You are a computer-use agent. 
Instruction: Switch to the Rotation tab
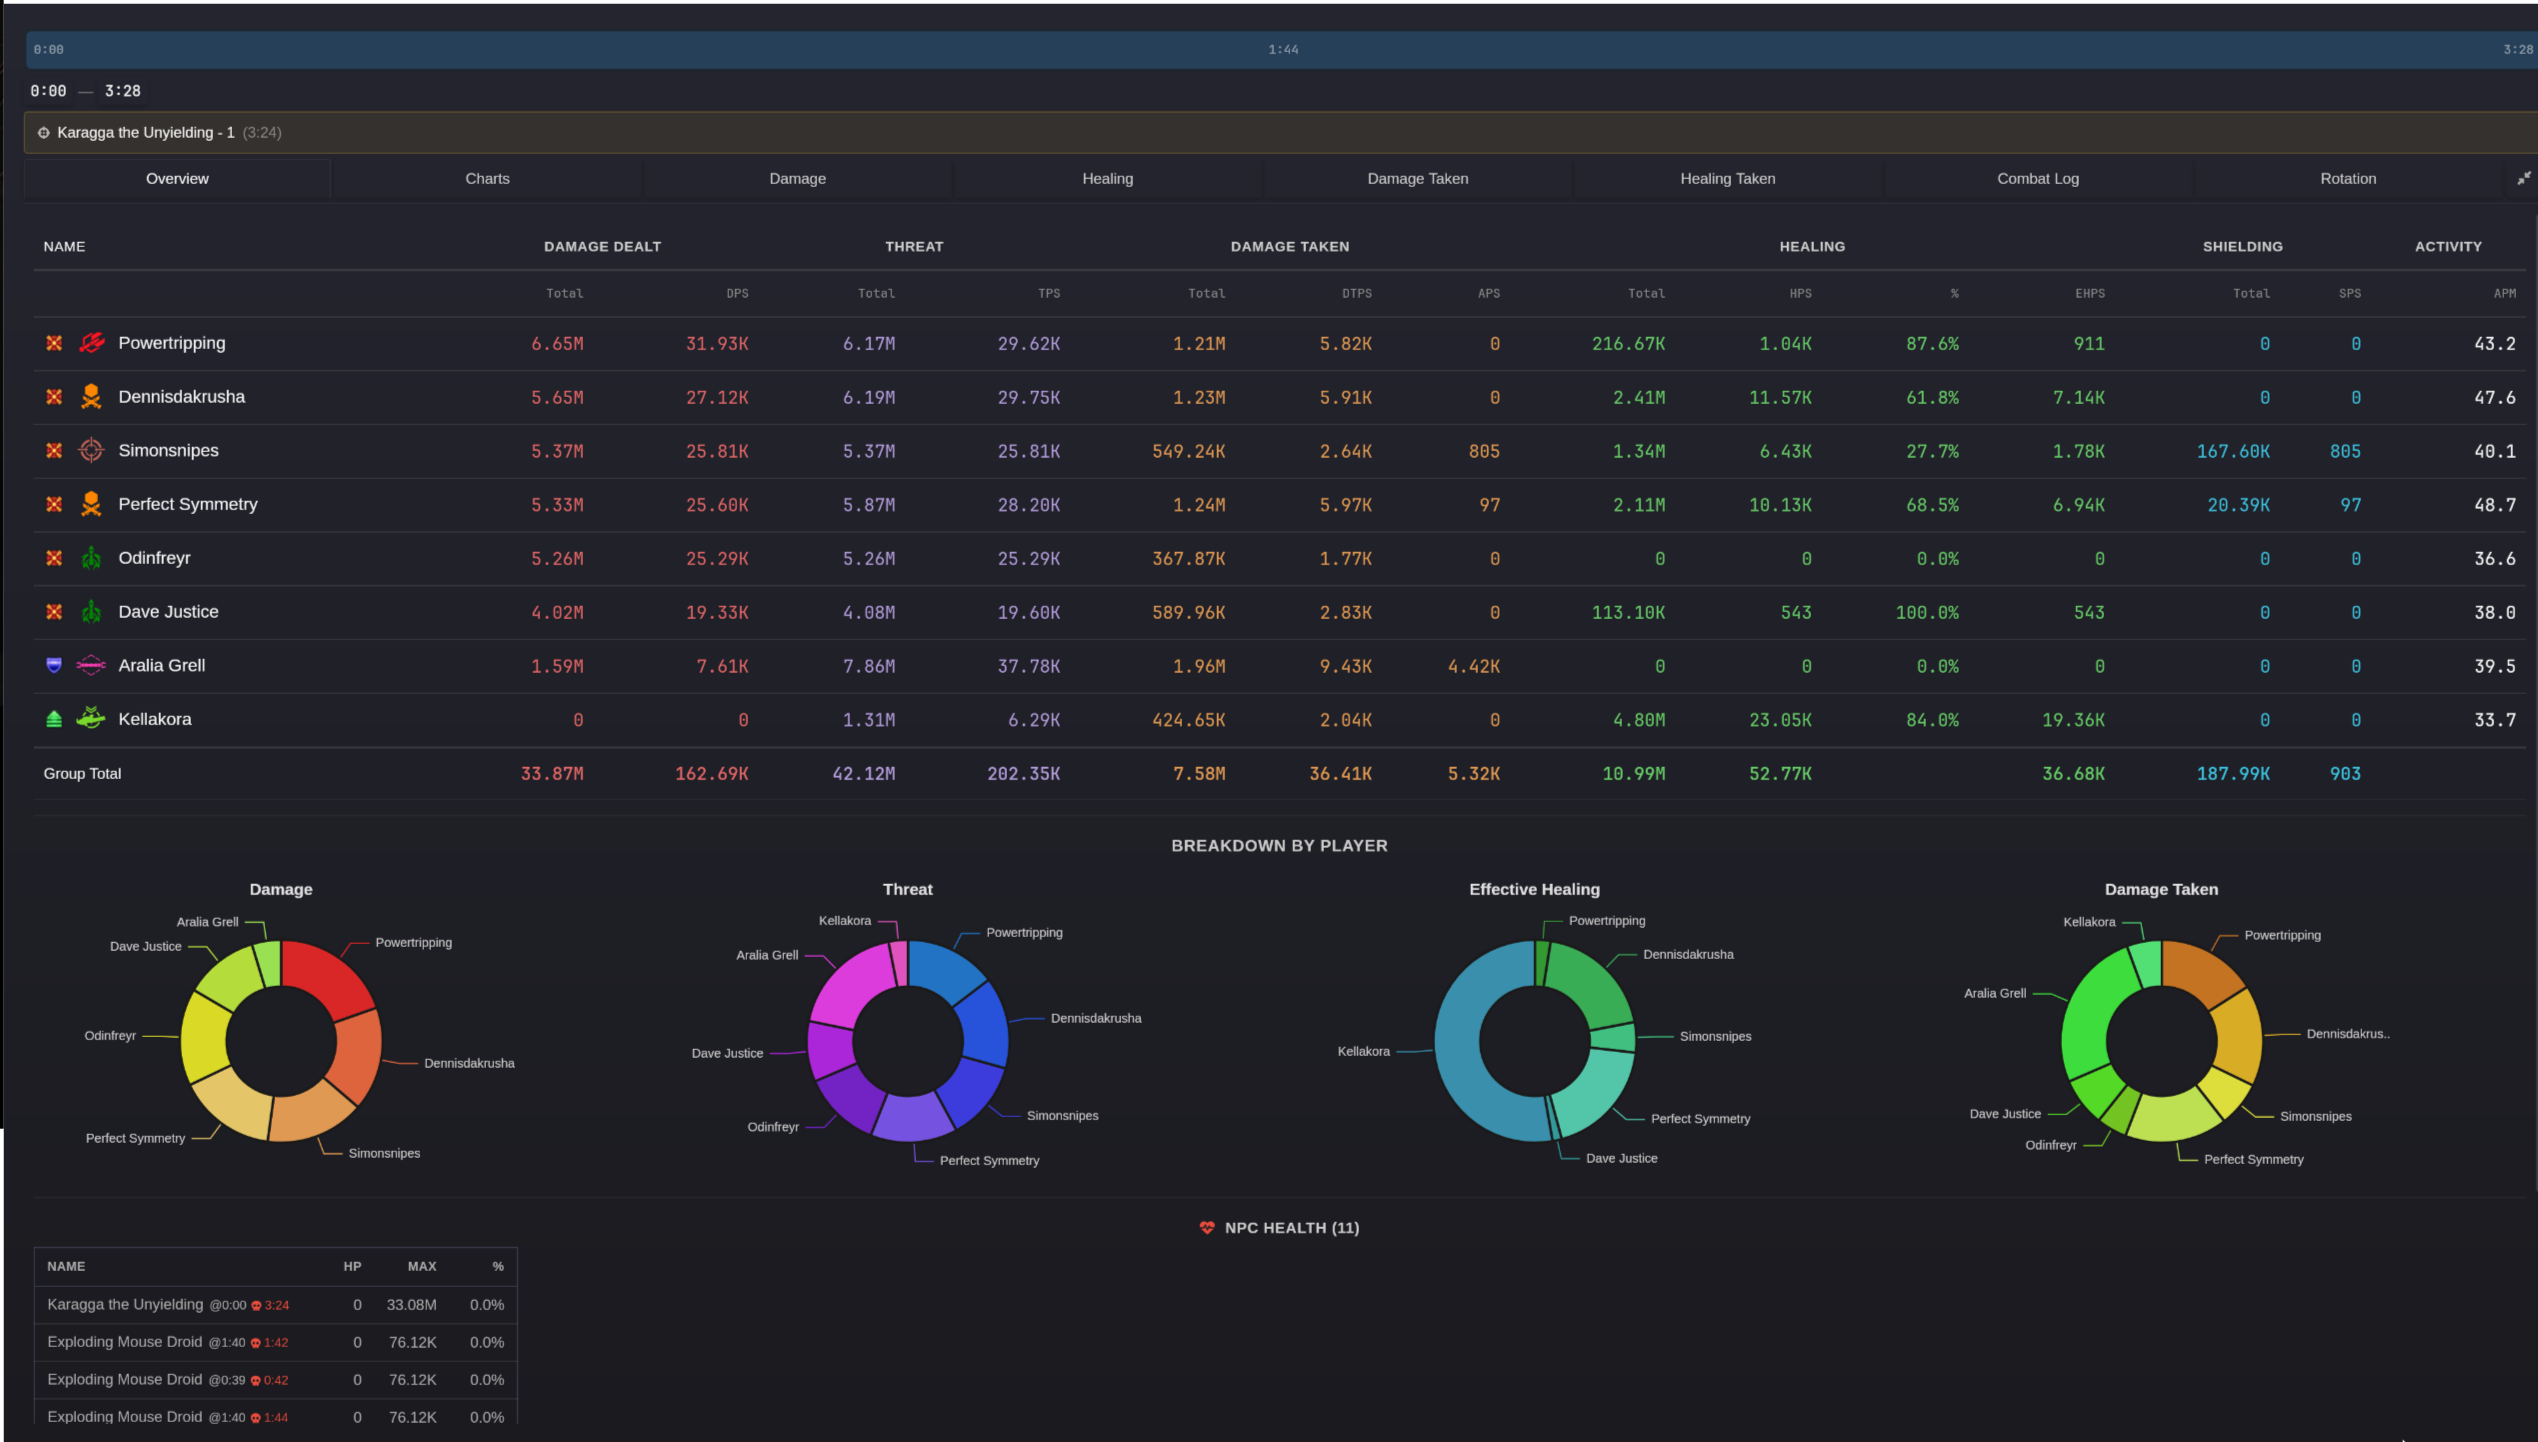tap(2347, 179)
